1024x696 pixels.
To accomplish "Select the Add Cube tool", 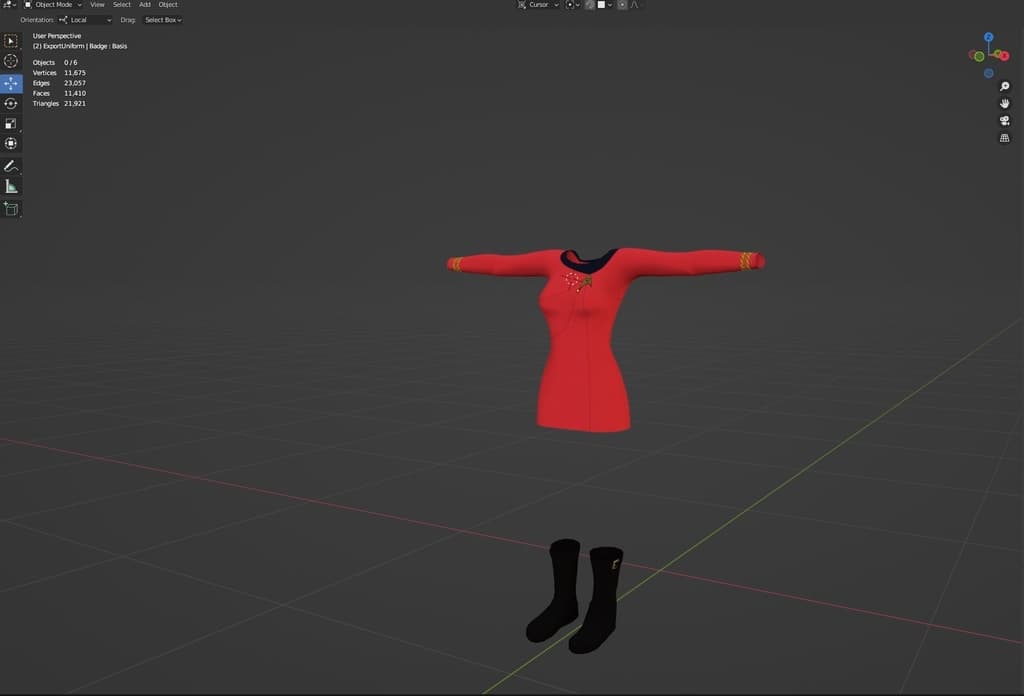I will click(11, 209).
